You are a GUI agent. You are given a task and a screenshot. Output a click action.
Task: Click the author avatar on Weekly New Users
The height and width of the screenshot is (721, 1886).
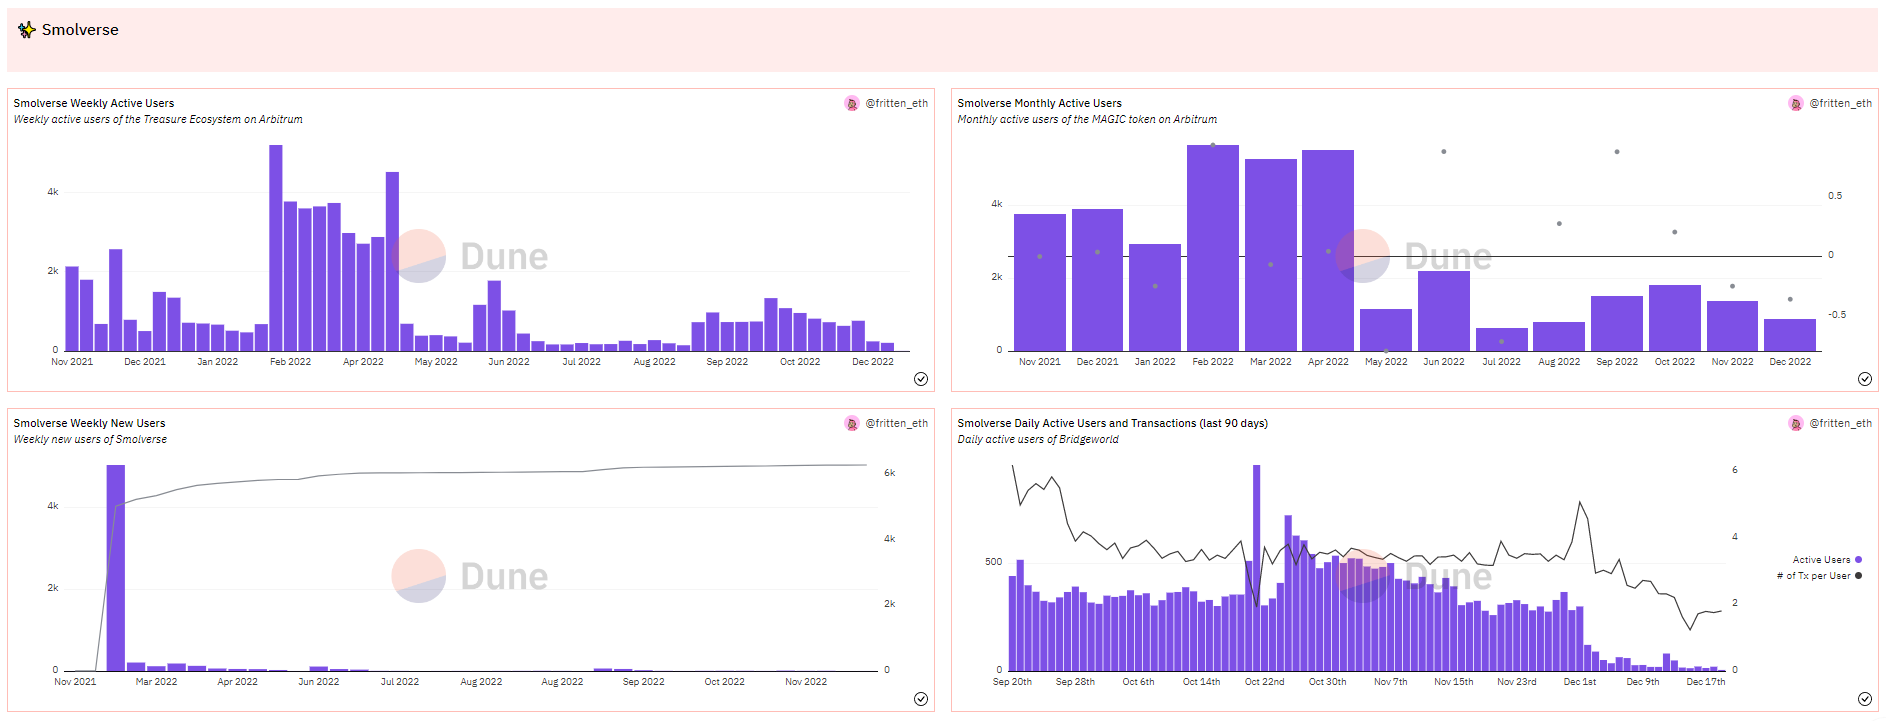pyautogui.click(x=852, y=424)
